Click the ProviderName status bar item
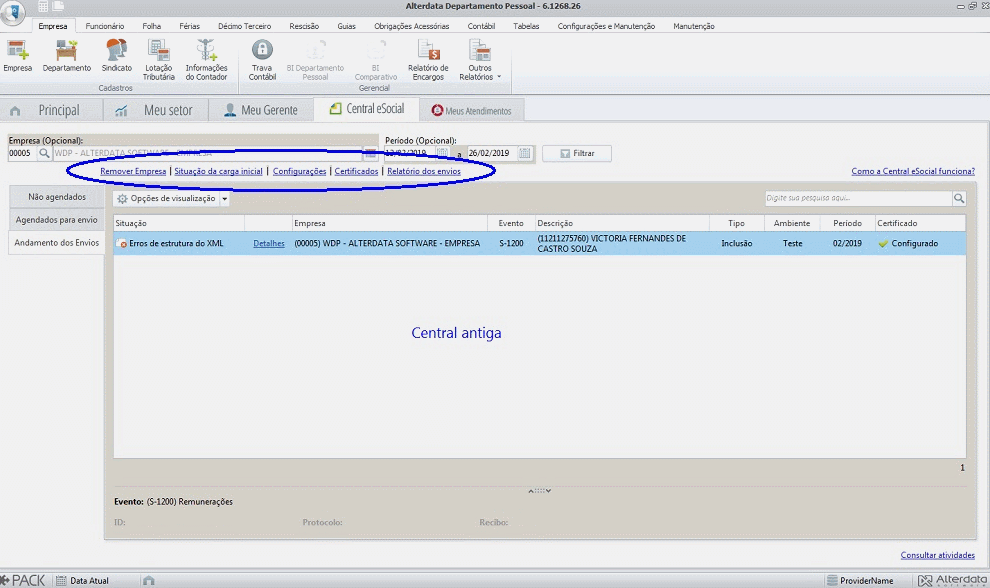The width and height of the screenshot is (990, 588). coord(860,580)
